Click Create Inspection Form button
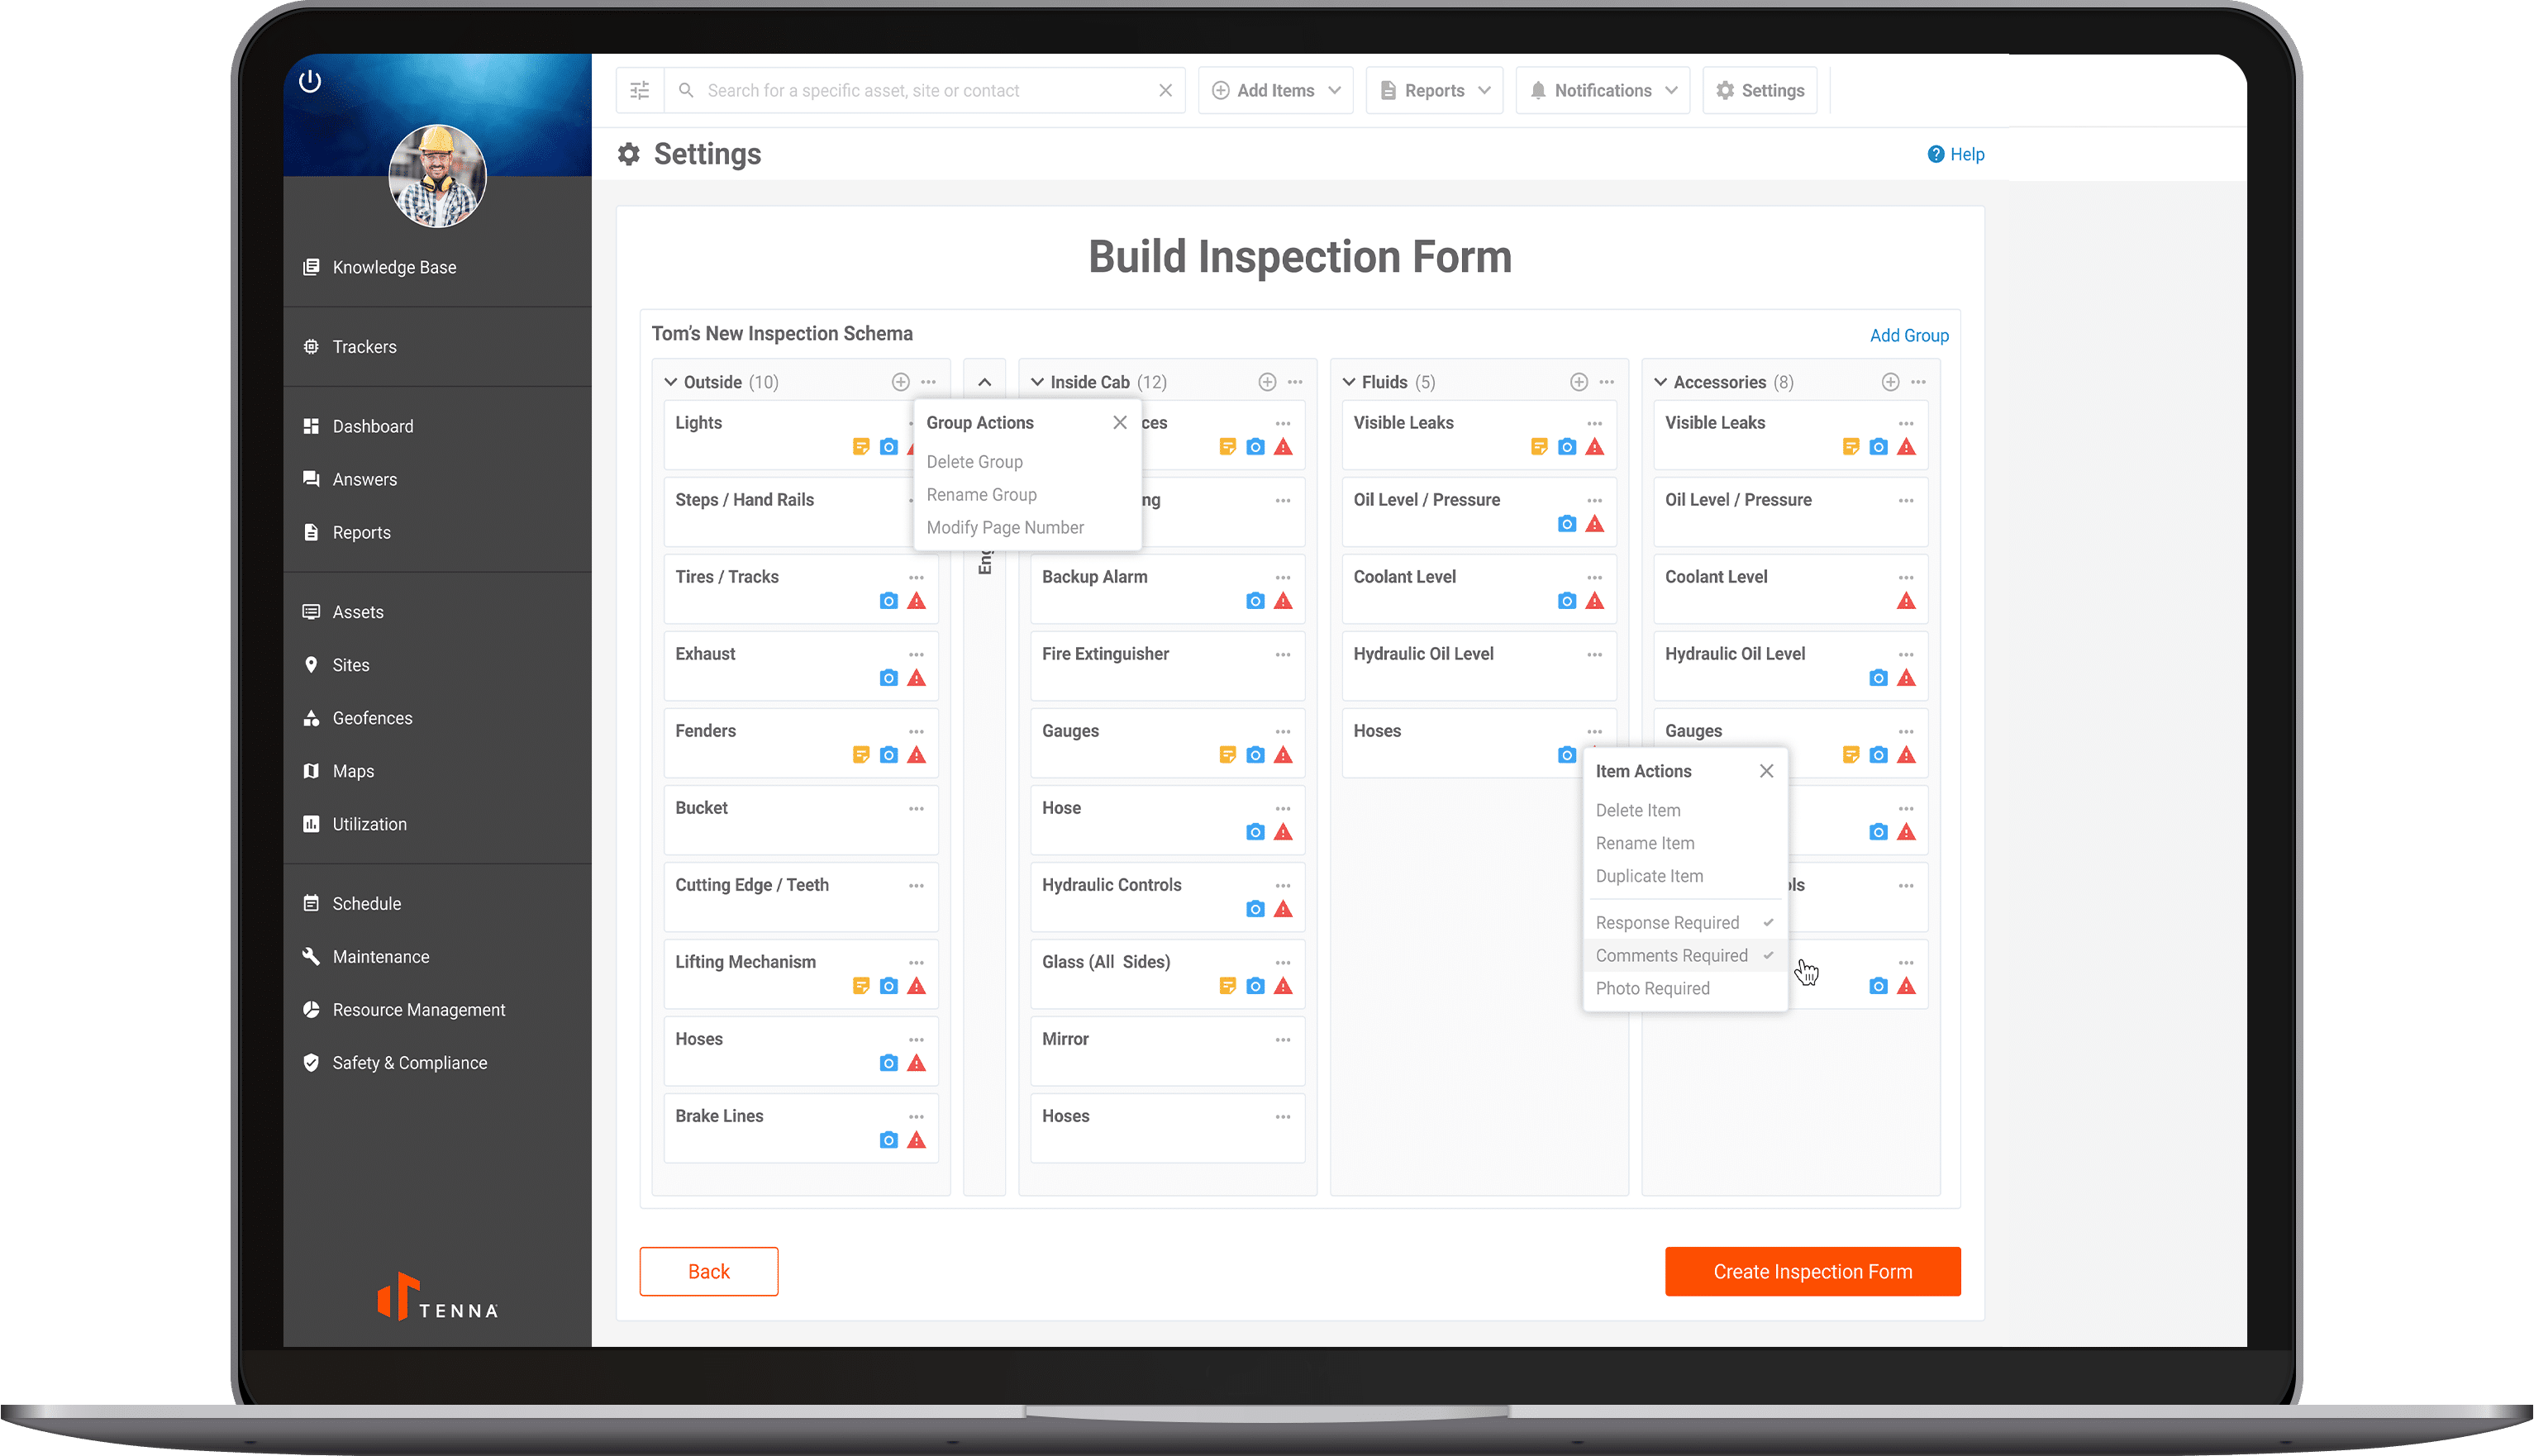This screenshot has height=1456, width=2534. point(1813,1272)
